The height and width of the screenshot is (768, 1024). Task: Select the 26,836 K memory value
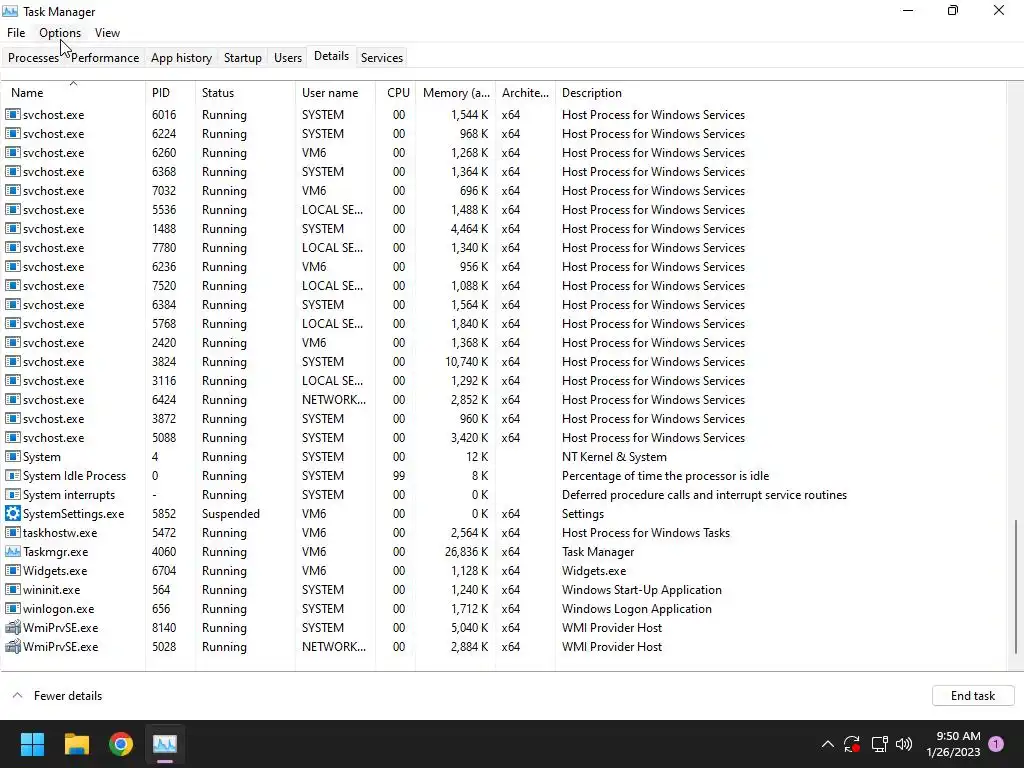(x=466, y=551)
